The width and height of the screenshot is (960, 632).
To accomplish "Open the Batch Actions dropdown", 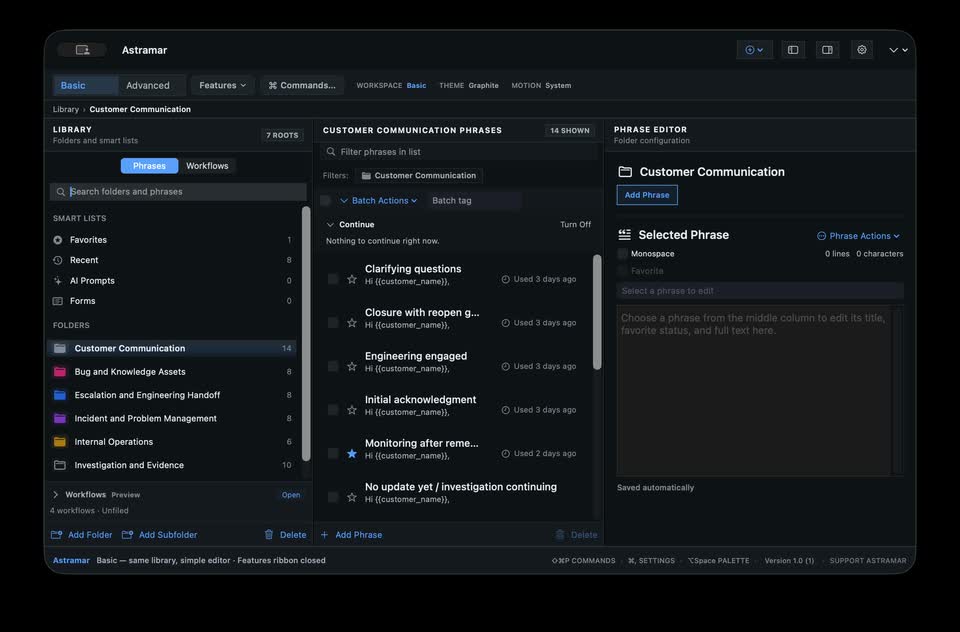I will click(378, 200).
